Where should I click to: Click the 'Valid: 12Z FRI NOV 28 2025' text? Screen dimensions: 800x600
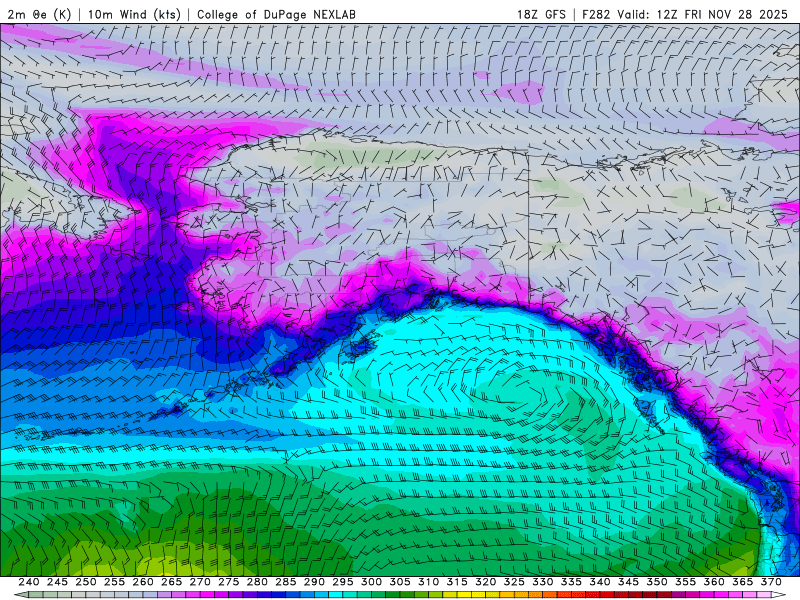(703, 14)
